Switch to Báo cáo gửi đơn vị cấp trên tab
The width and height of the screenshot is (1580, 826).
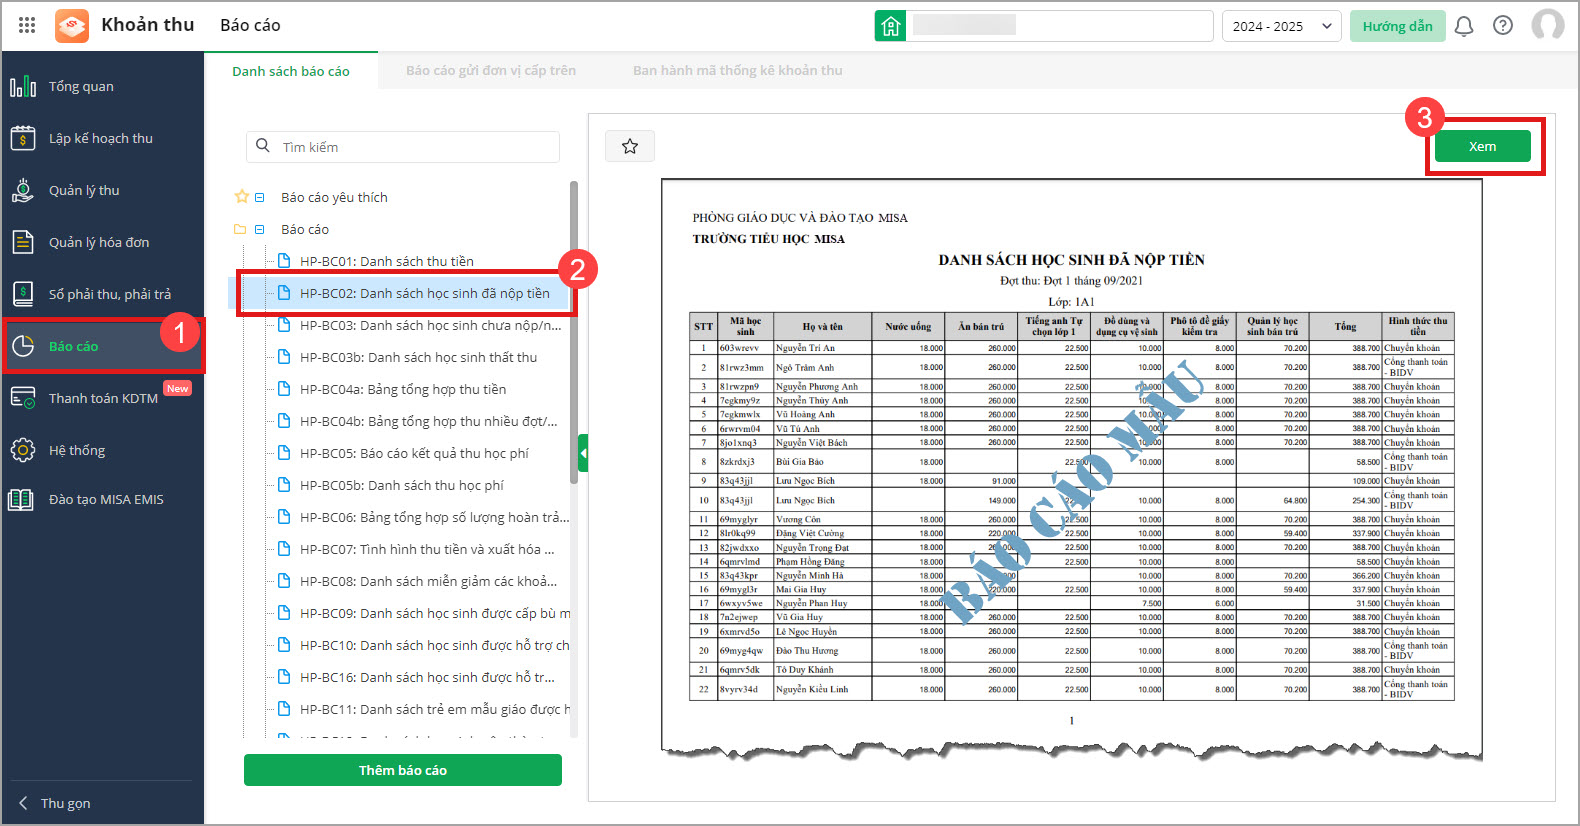coord(490,71)
